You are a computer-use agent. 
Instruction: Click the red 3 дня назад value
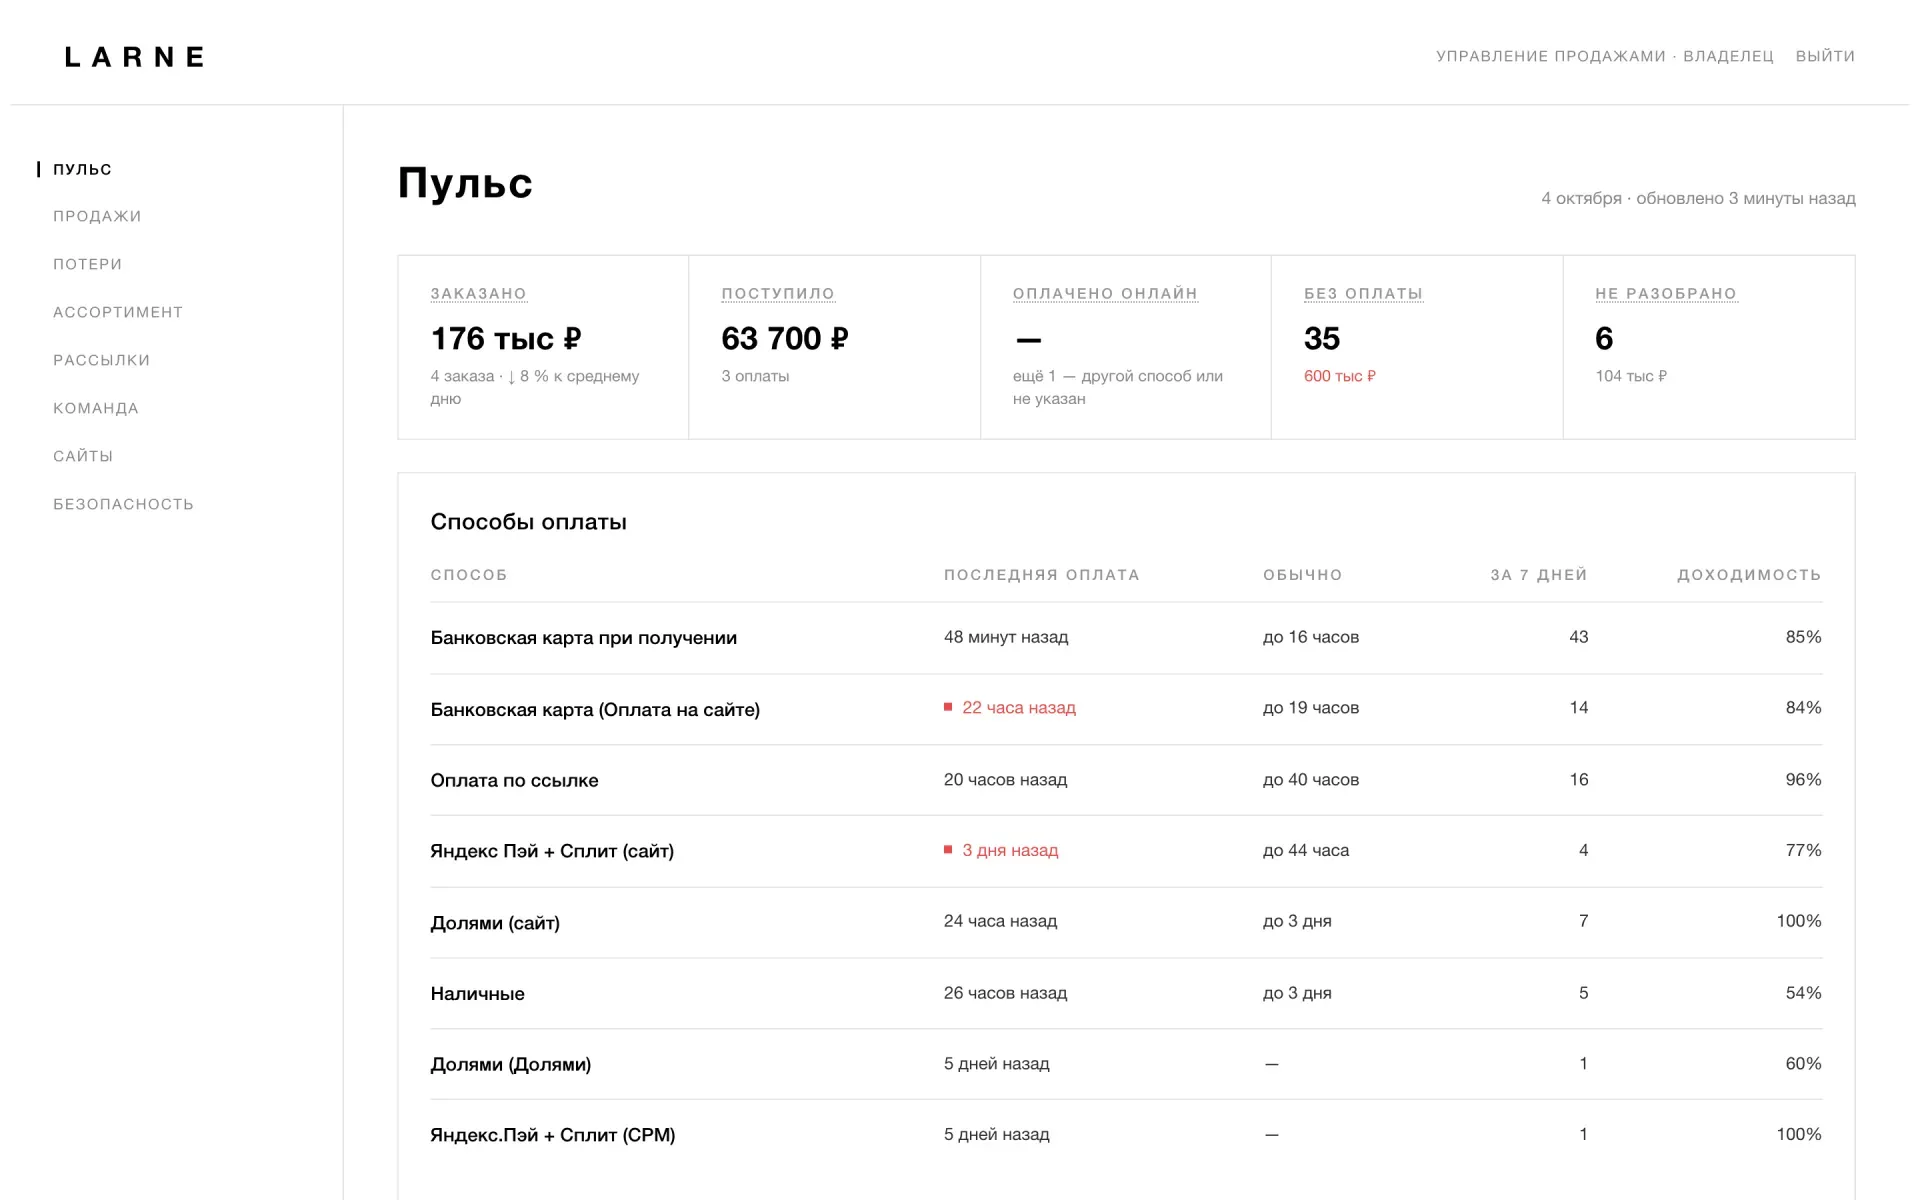[x=1010, y=851]
